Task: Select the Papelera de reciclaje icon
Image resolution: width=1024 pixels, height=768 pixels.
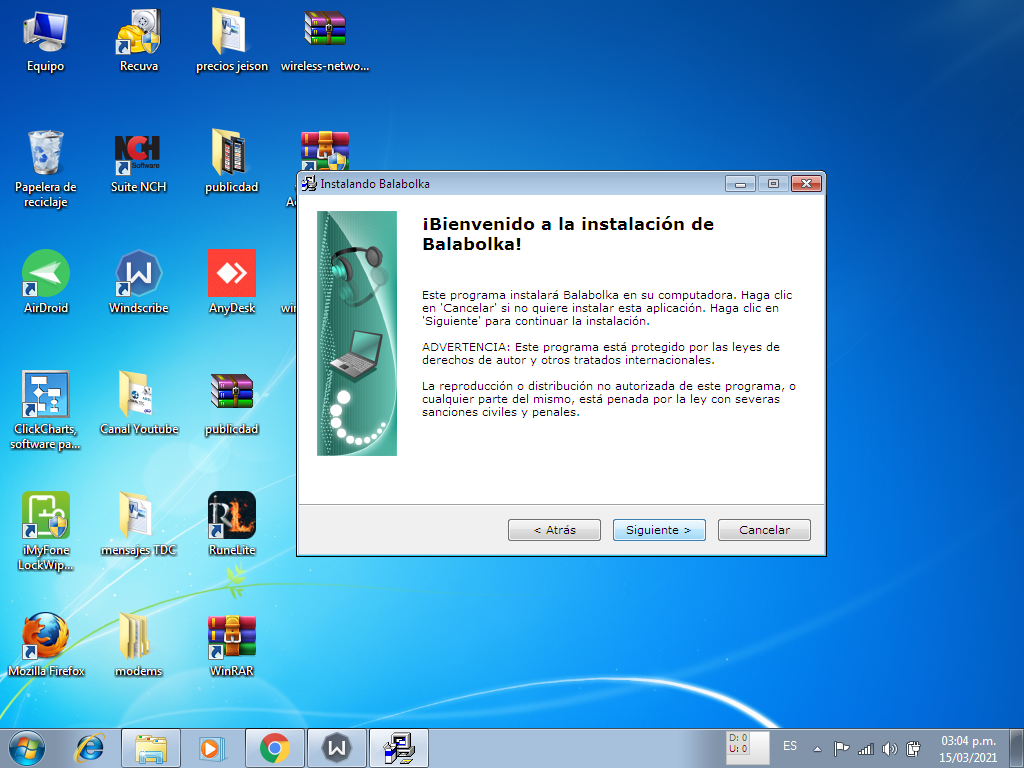Action: pos(46,169)
